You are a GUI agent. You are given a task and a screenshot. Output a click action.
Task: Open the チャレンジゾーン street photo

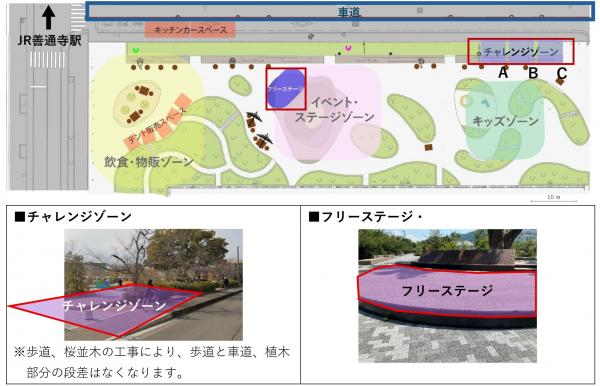tap(153, 285)
